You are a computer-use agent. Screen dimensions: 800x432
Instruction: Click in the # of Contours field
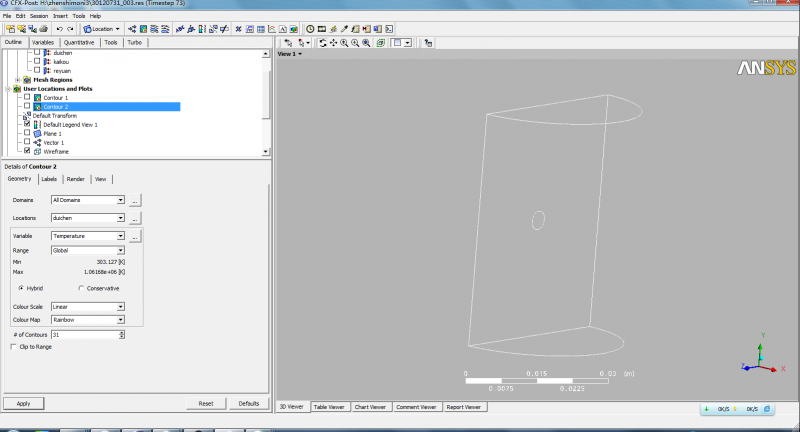pos(85,334)
